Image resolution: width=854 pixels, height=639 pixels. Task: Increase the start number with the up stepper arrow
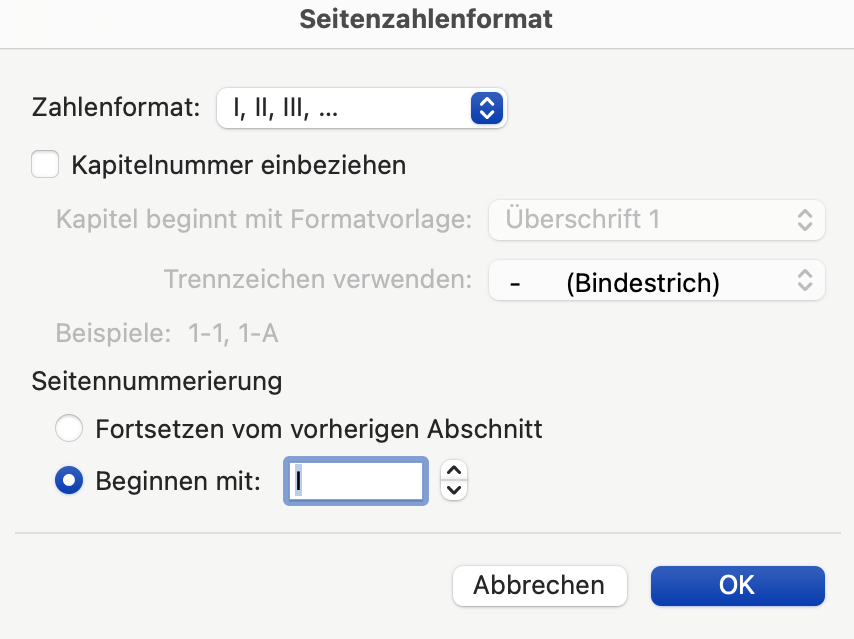pyautogui.click(x=454, y=471)
